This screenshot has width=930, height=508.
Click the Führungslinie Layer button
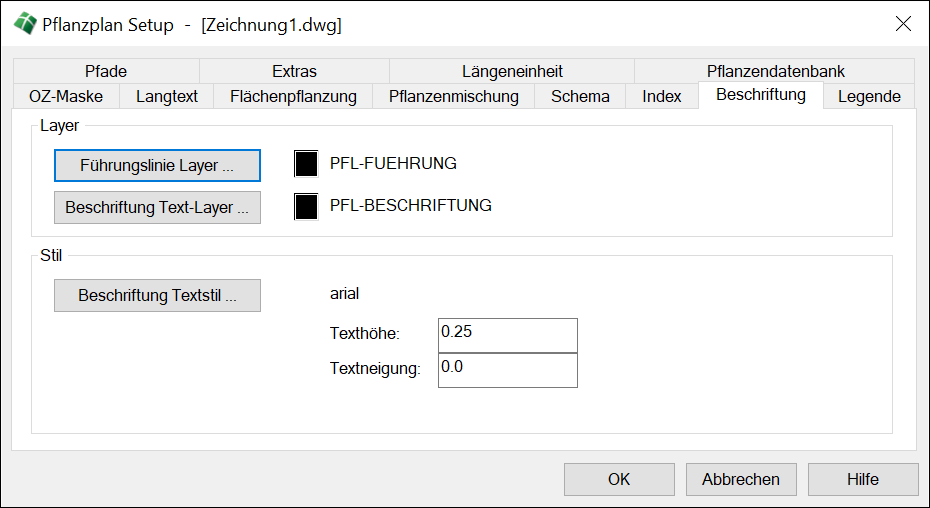(x=157, y=165)
